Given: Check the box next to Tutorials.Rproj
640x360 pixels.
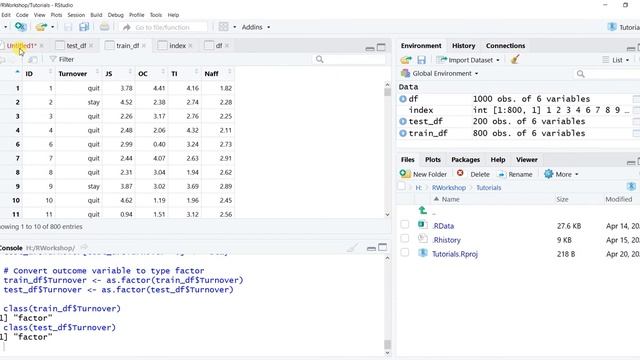Looking at the screenshot, I should click(404, 253).
